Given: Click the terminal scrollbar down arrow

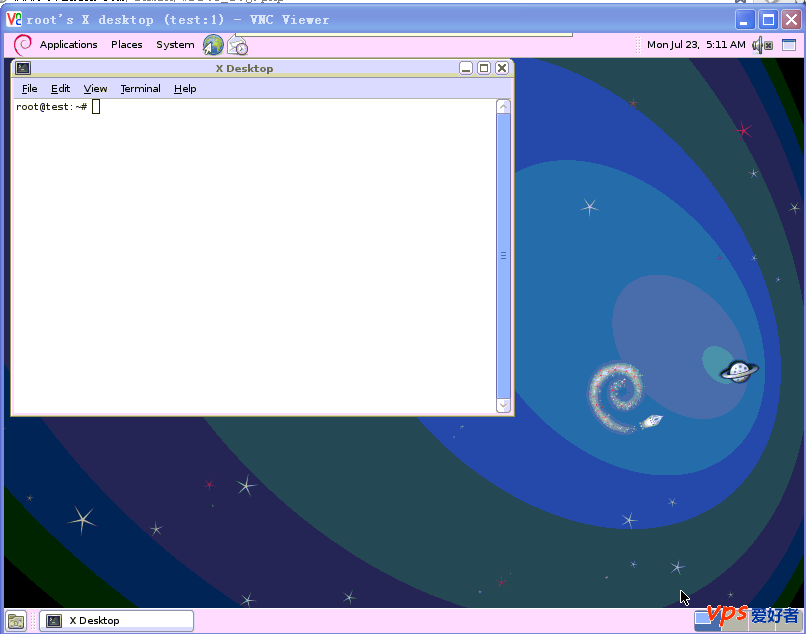Looking at the screenshot, I should 503,405.
